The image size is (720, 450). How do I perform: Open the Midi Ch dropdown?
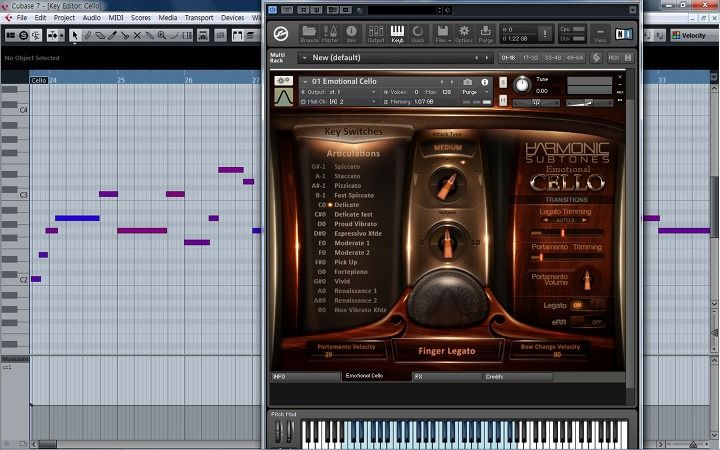(x=339, y=101)
